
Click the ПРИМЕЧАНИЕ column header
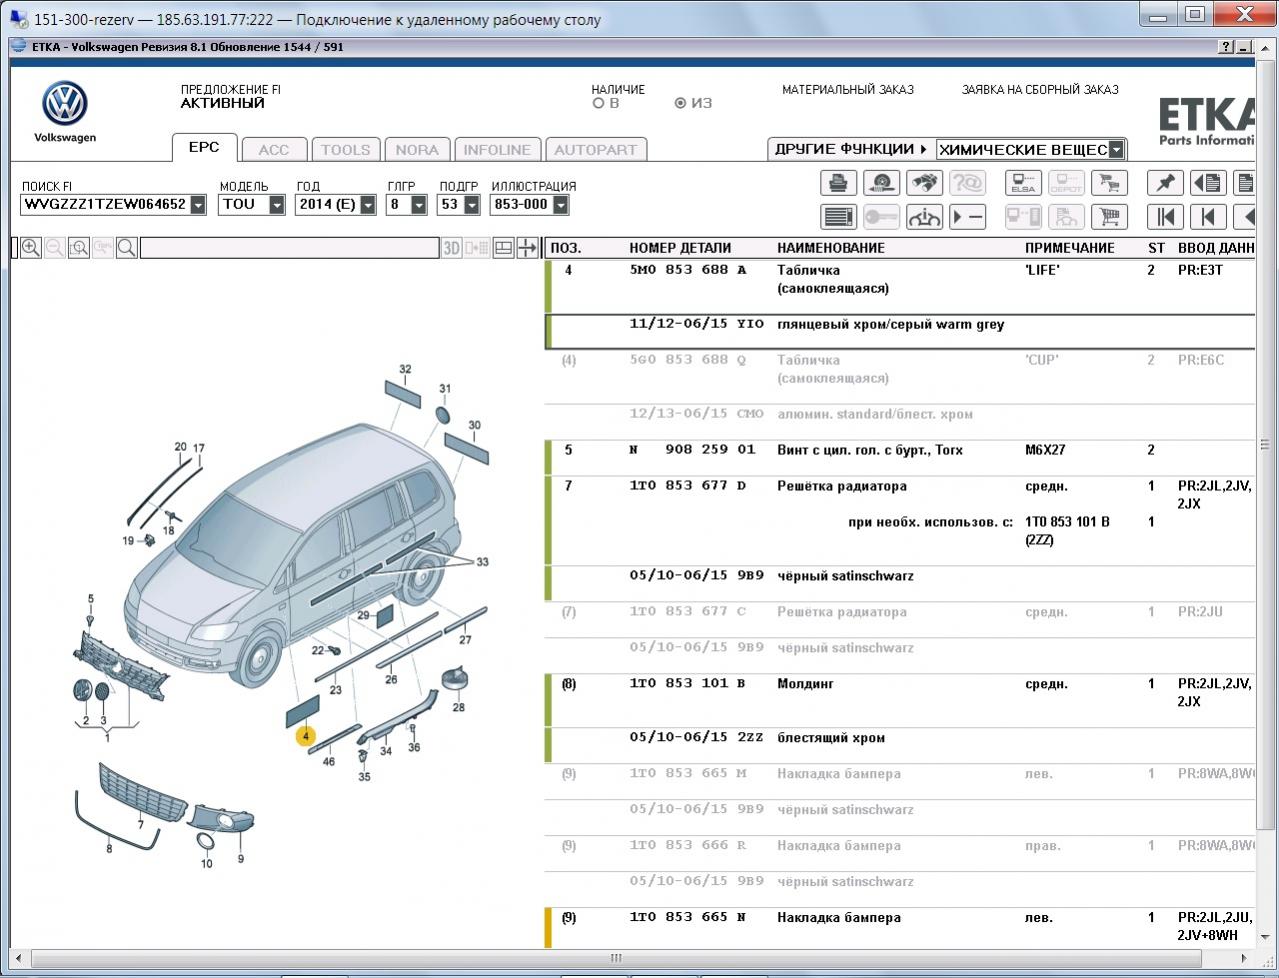tap(1070, 248)
